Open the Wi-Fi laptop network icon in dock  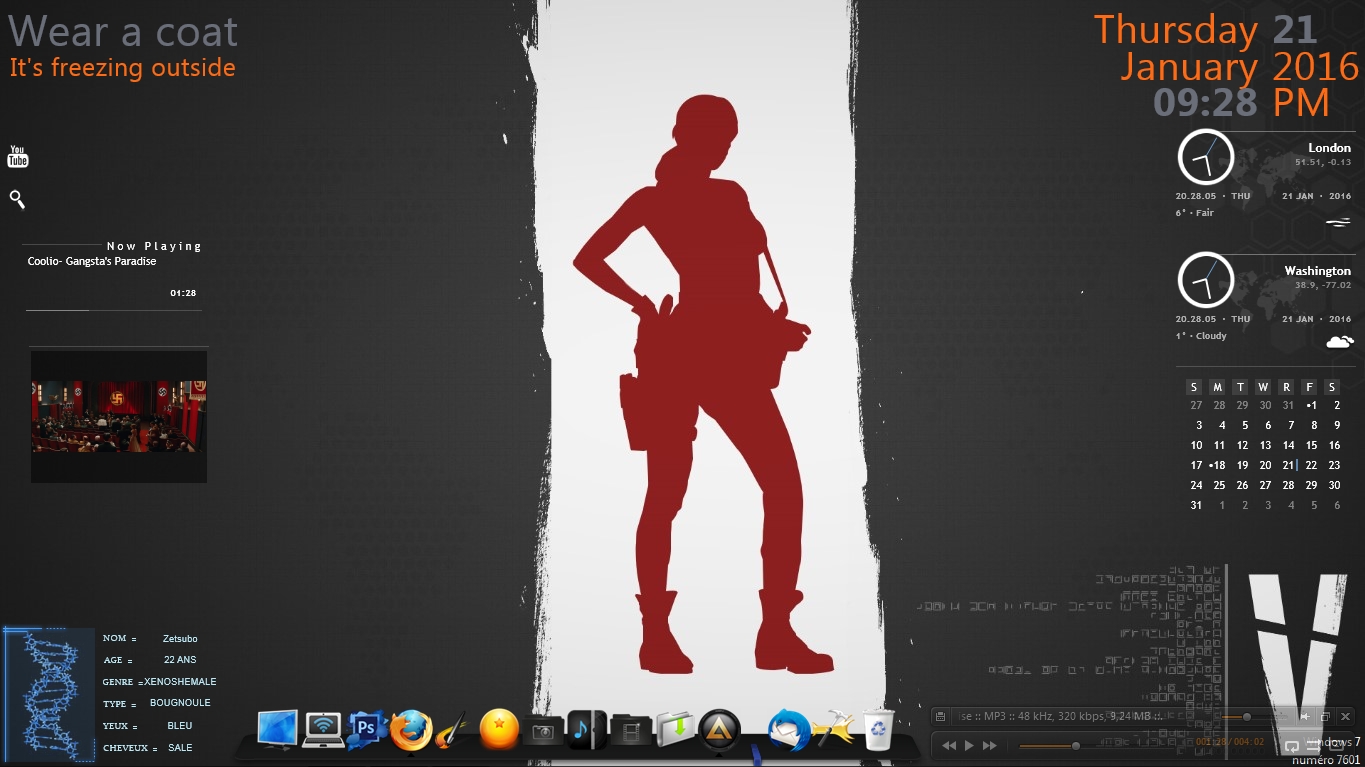(323, 730)
